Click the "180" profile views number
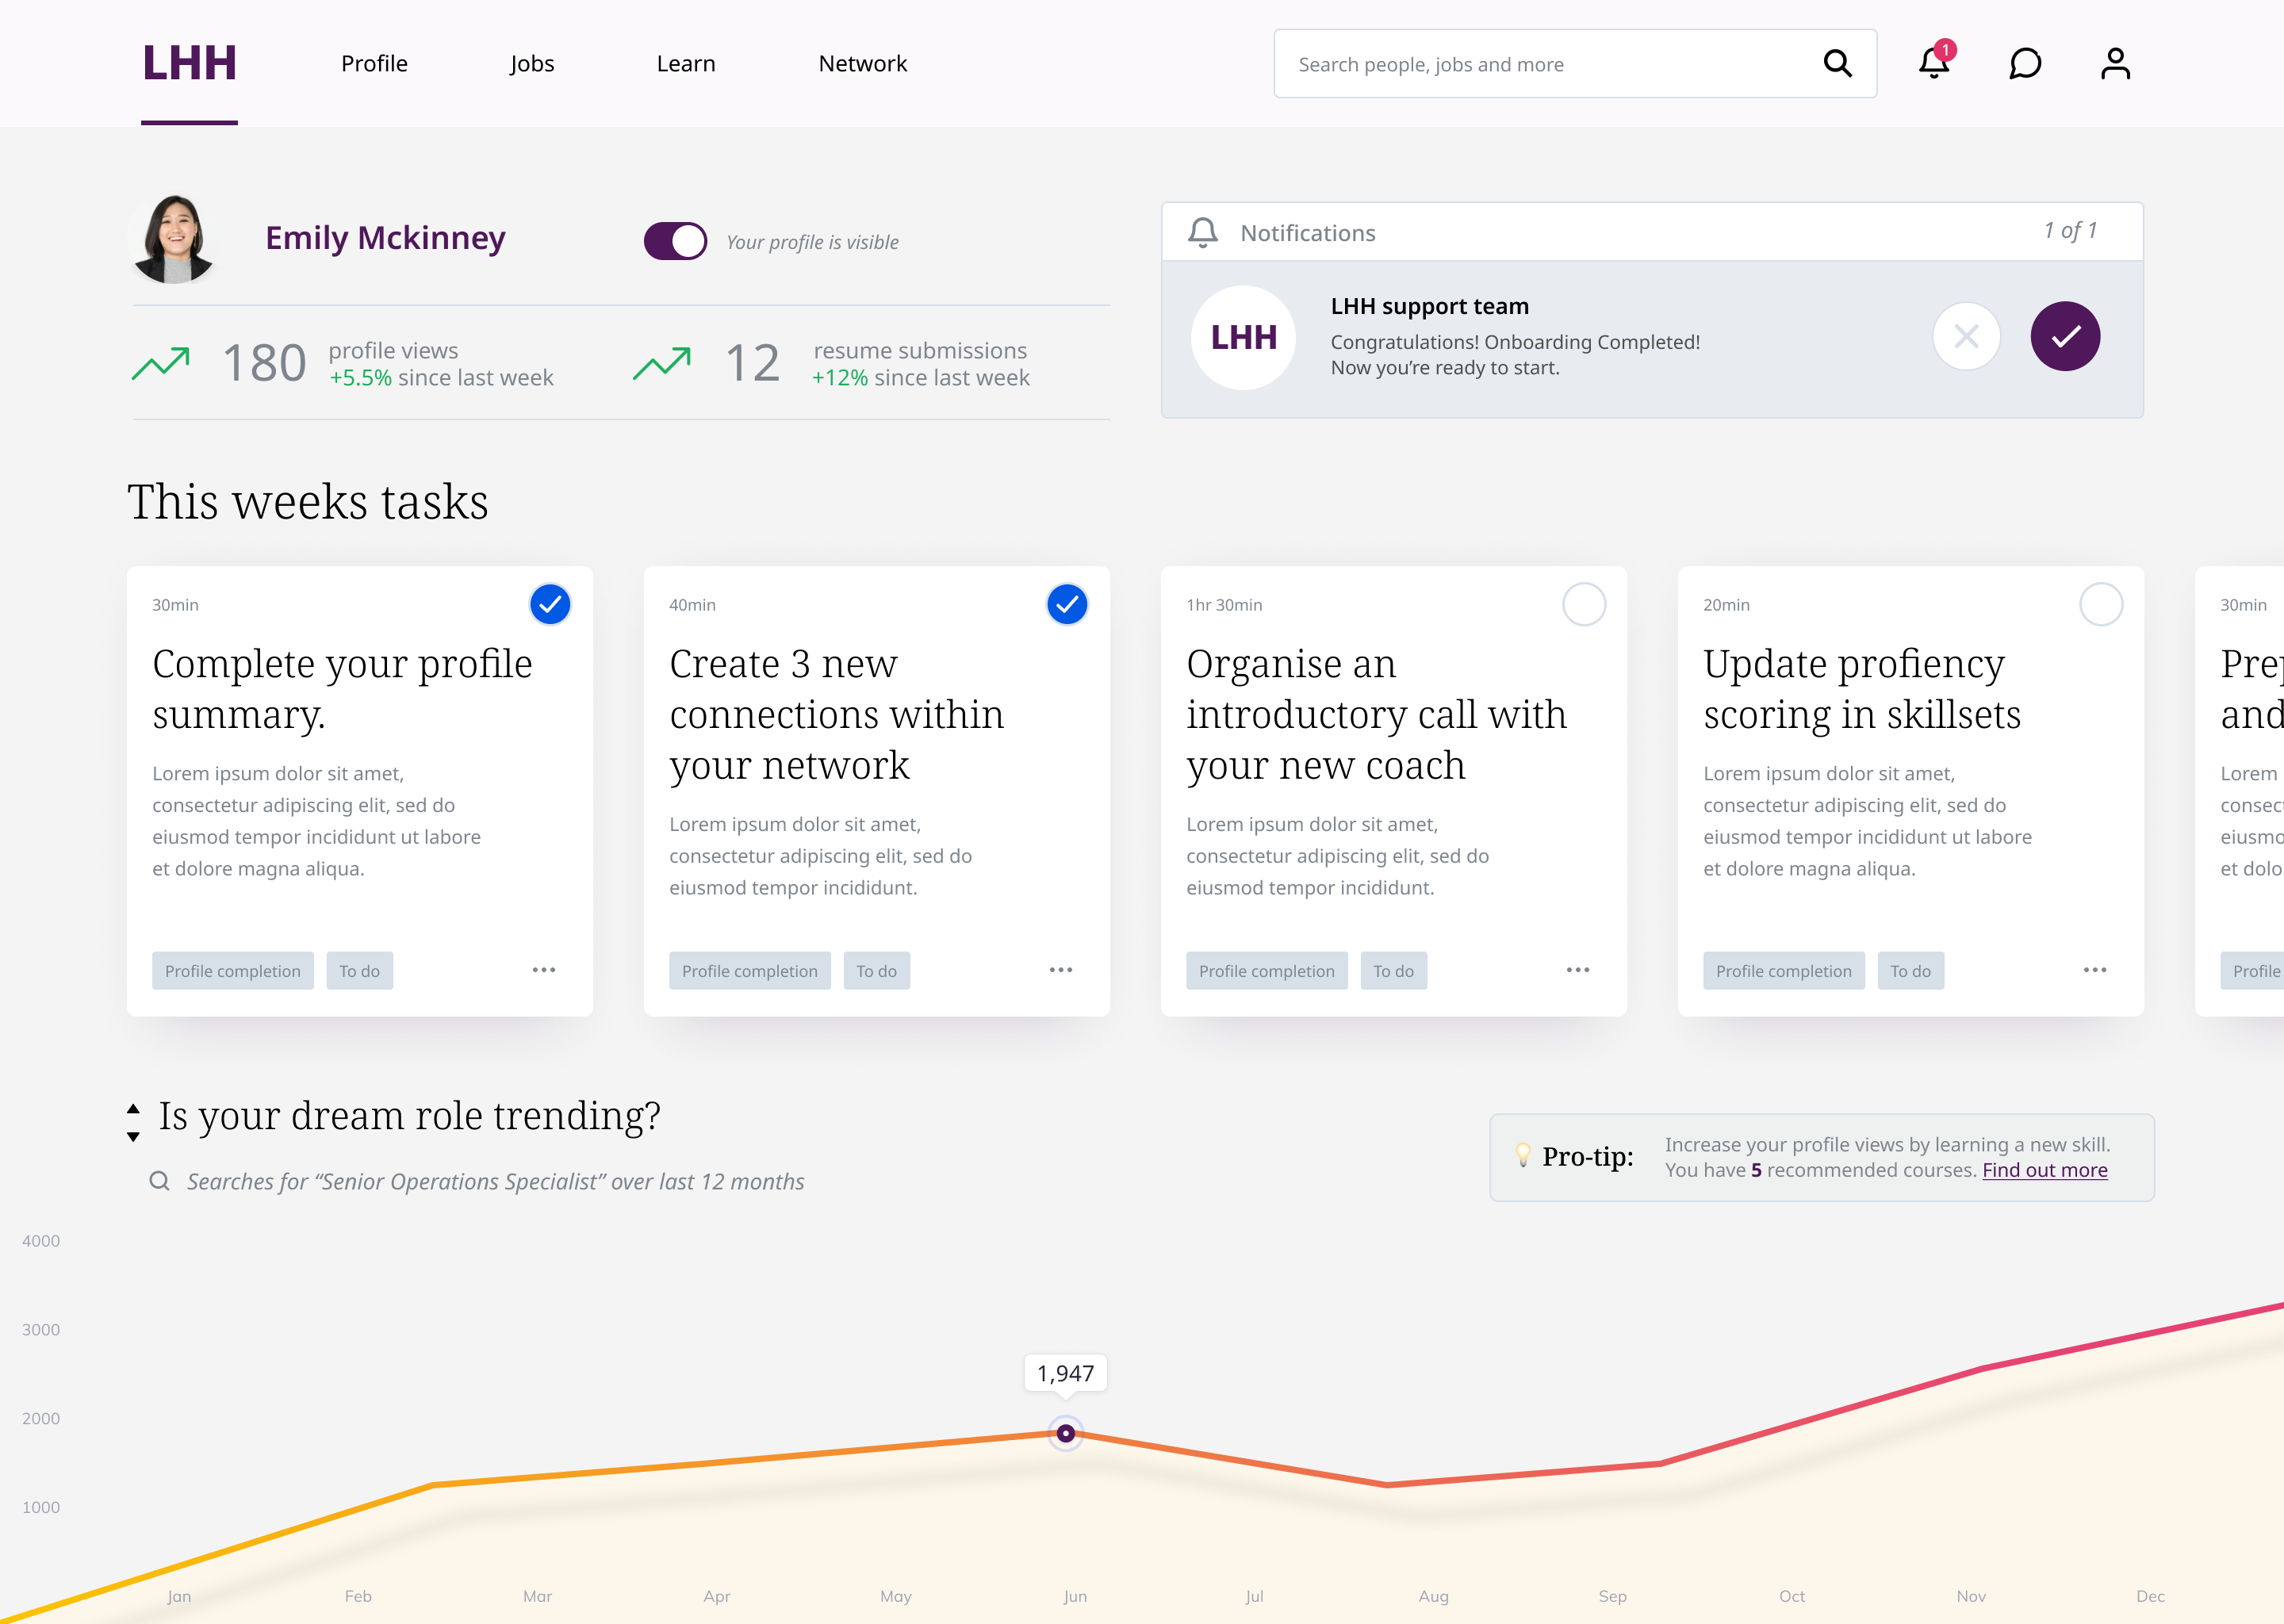Screen dimensions: 2284x1624 click(x=264, y=363)
